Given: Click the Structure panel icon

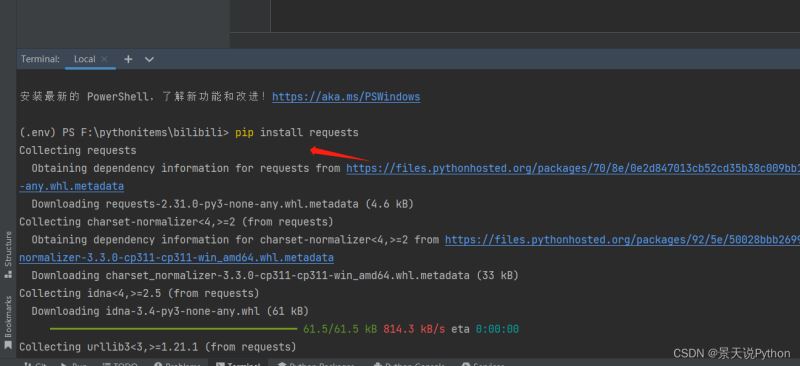Looking at the screenshot, I should [x=8, y=274].
